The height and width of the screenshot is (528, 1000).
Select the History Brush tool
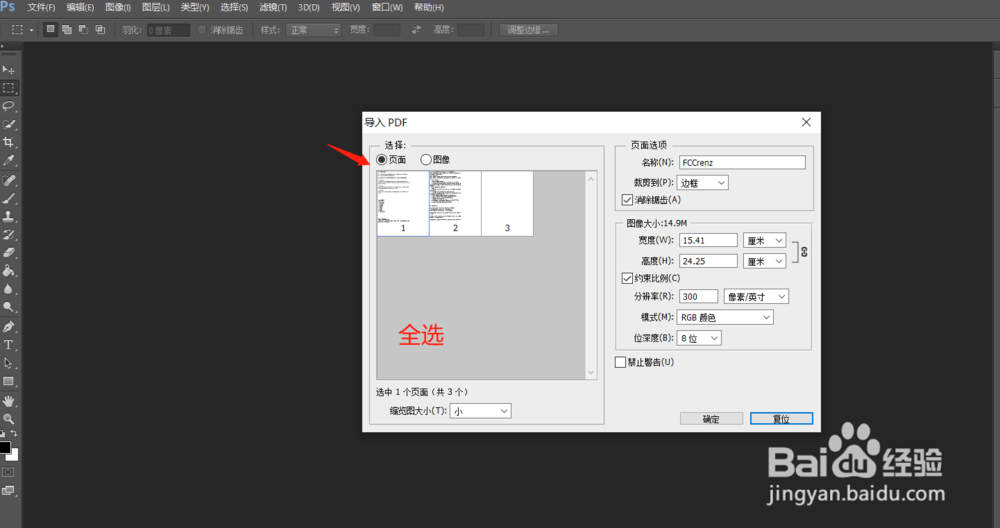(x=8, y=235)
